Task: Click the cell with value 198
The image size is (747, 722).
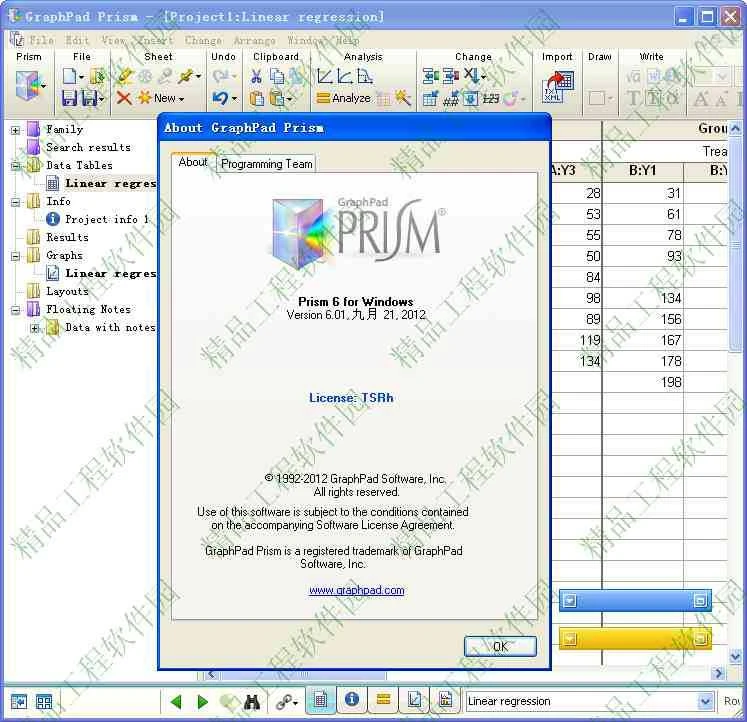Action: [x=642, y=382]
